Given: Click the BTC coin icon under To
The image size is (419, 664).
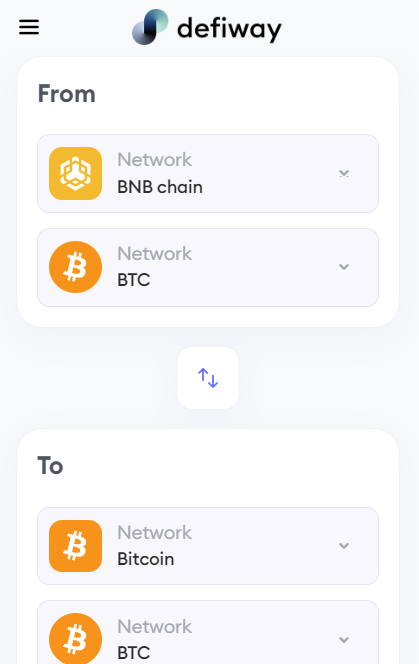Looking at the screenshot, I should (75, 639).
